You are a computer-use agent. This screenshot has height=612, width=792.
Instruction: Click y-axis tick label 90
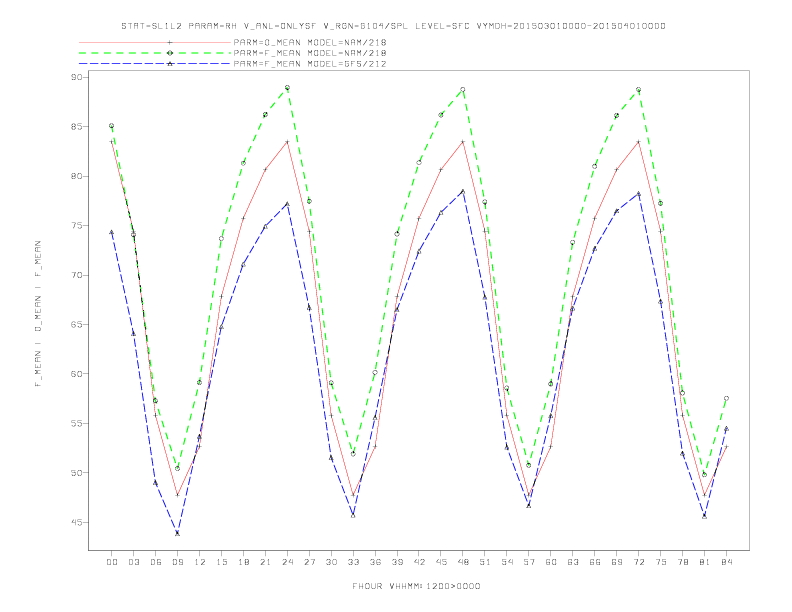pos(77,77)
